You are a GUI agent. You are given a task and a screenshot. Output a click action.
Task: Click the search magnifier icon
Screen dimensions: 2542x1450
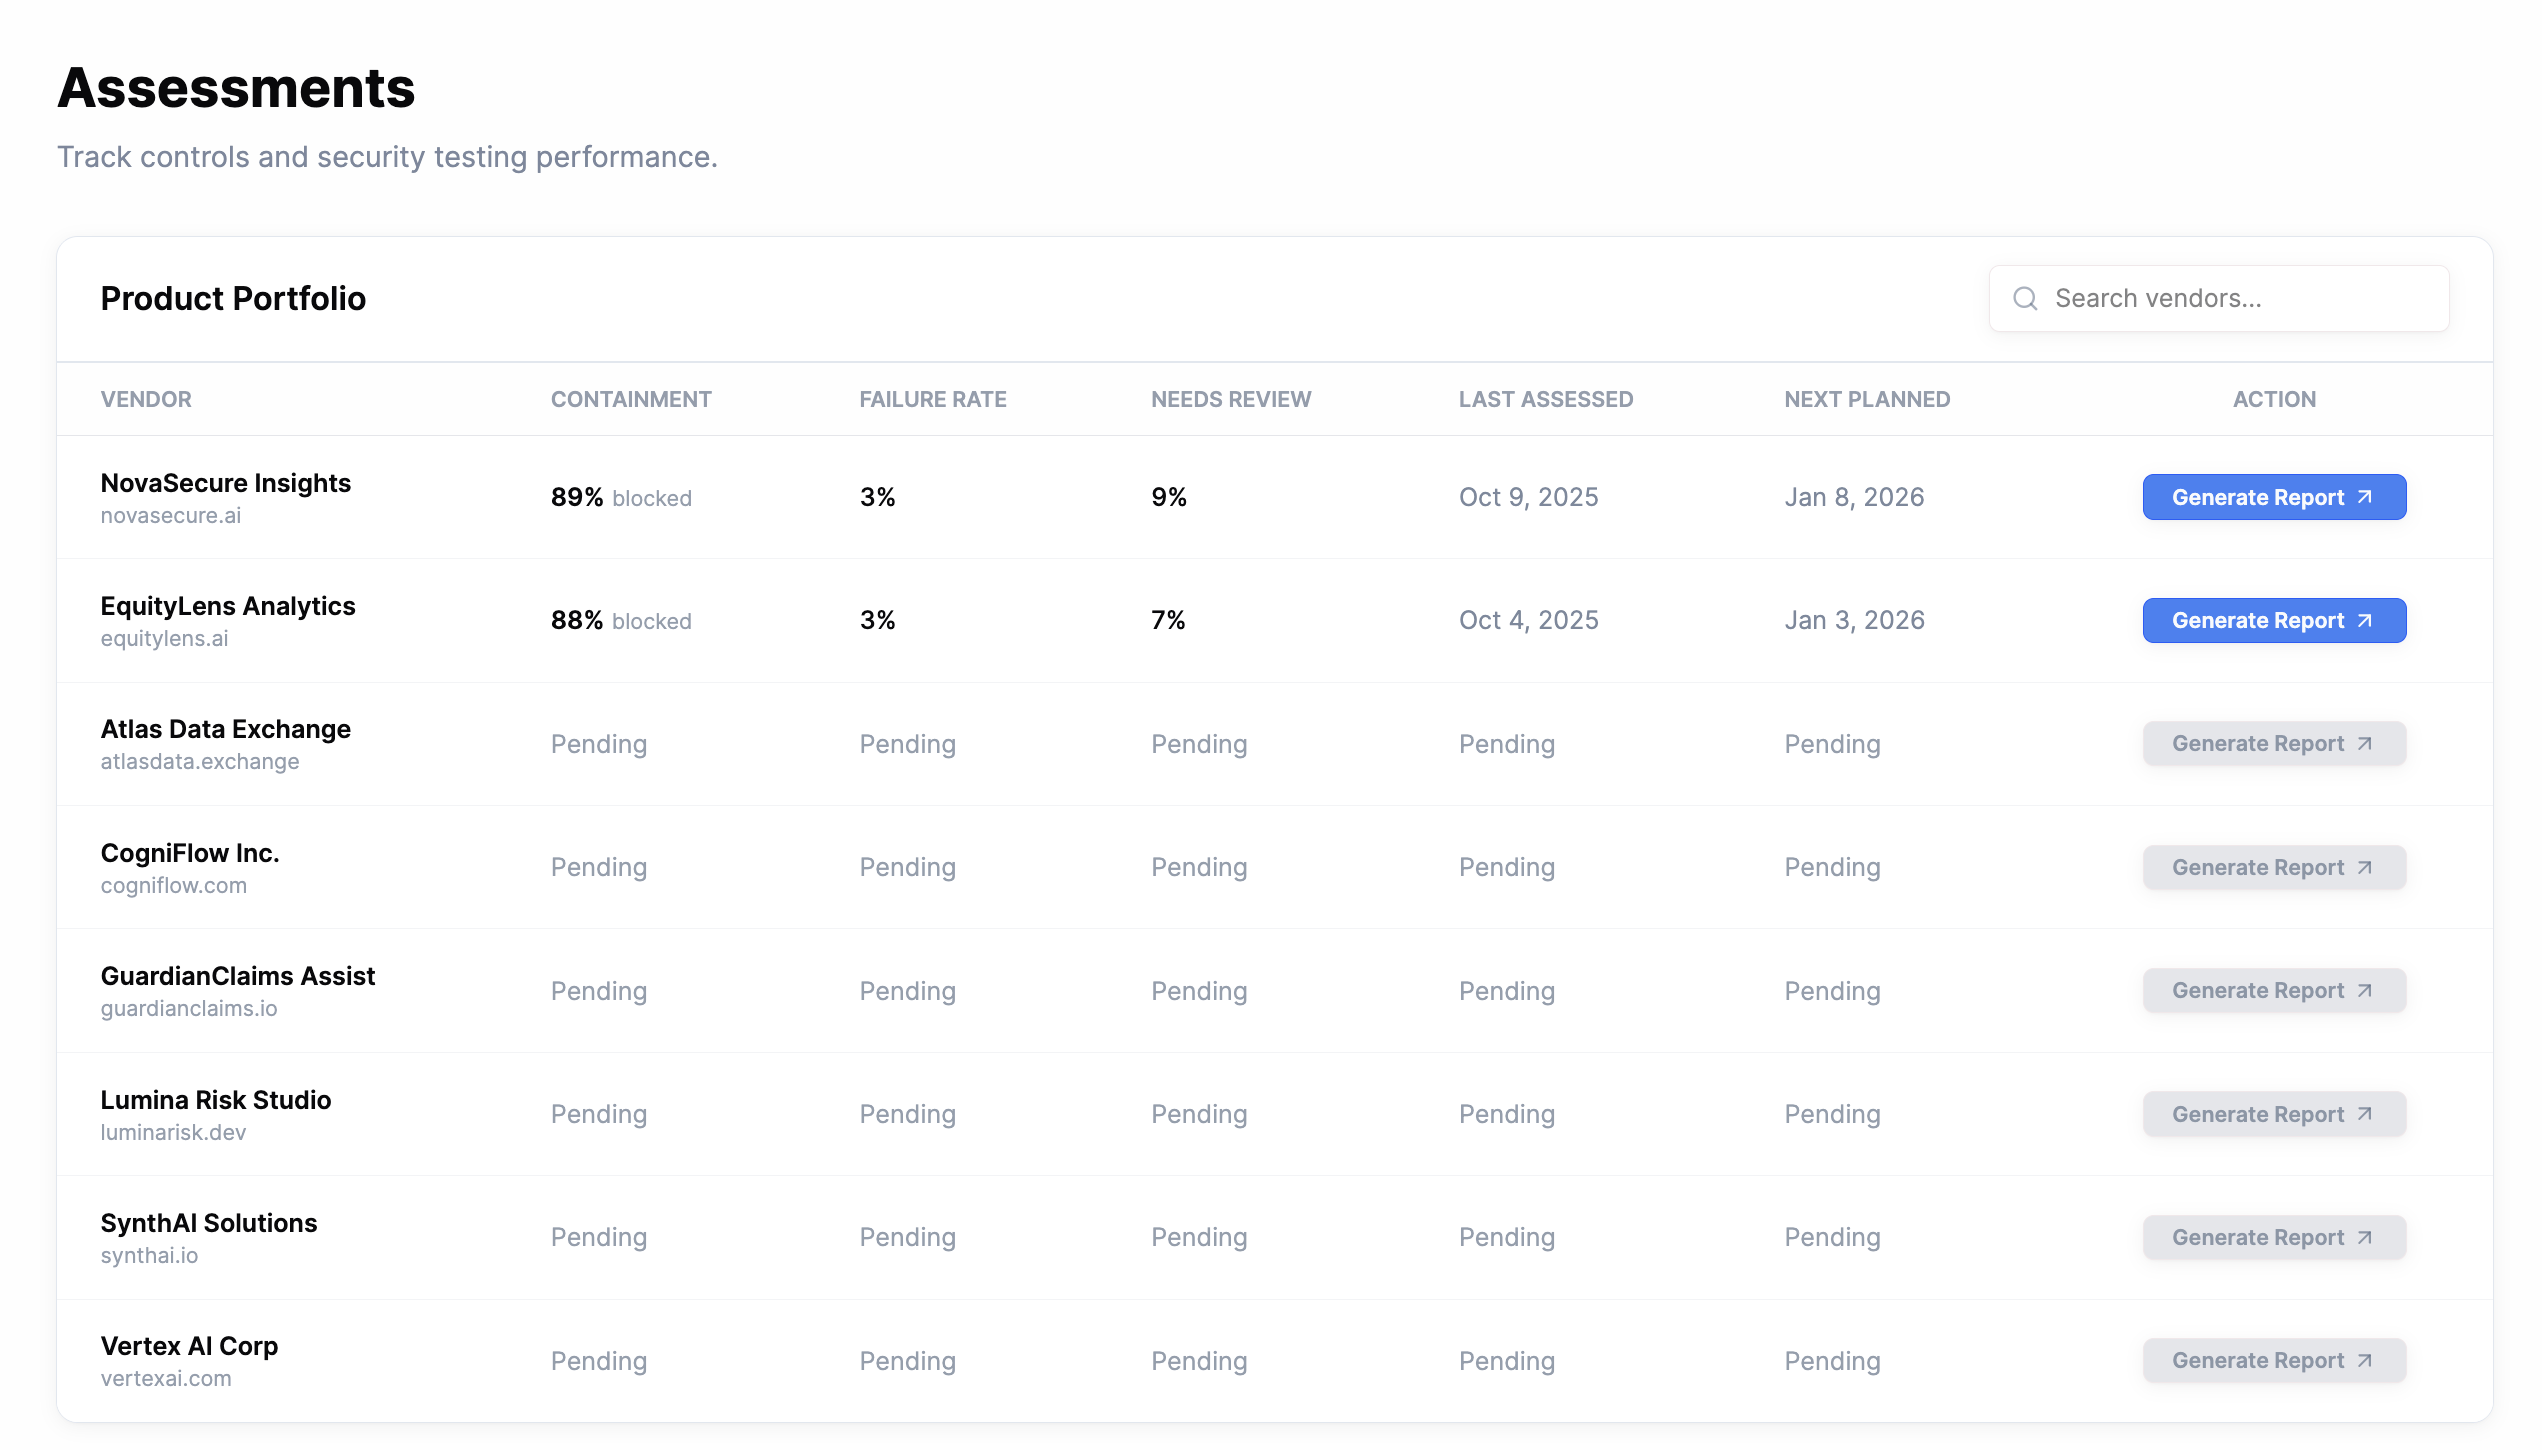point(2025,298)
